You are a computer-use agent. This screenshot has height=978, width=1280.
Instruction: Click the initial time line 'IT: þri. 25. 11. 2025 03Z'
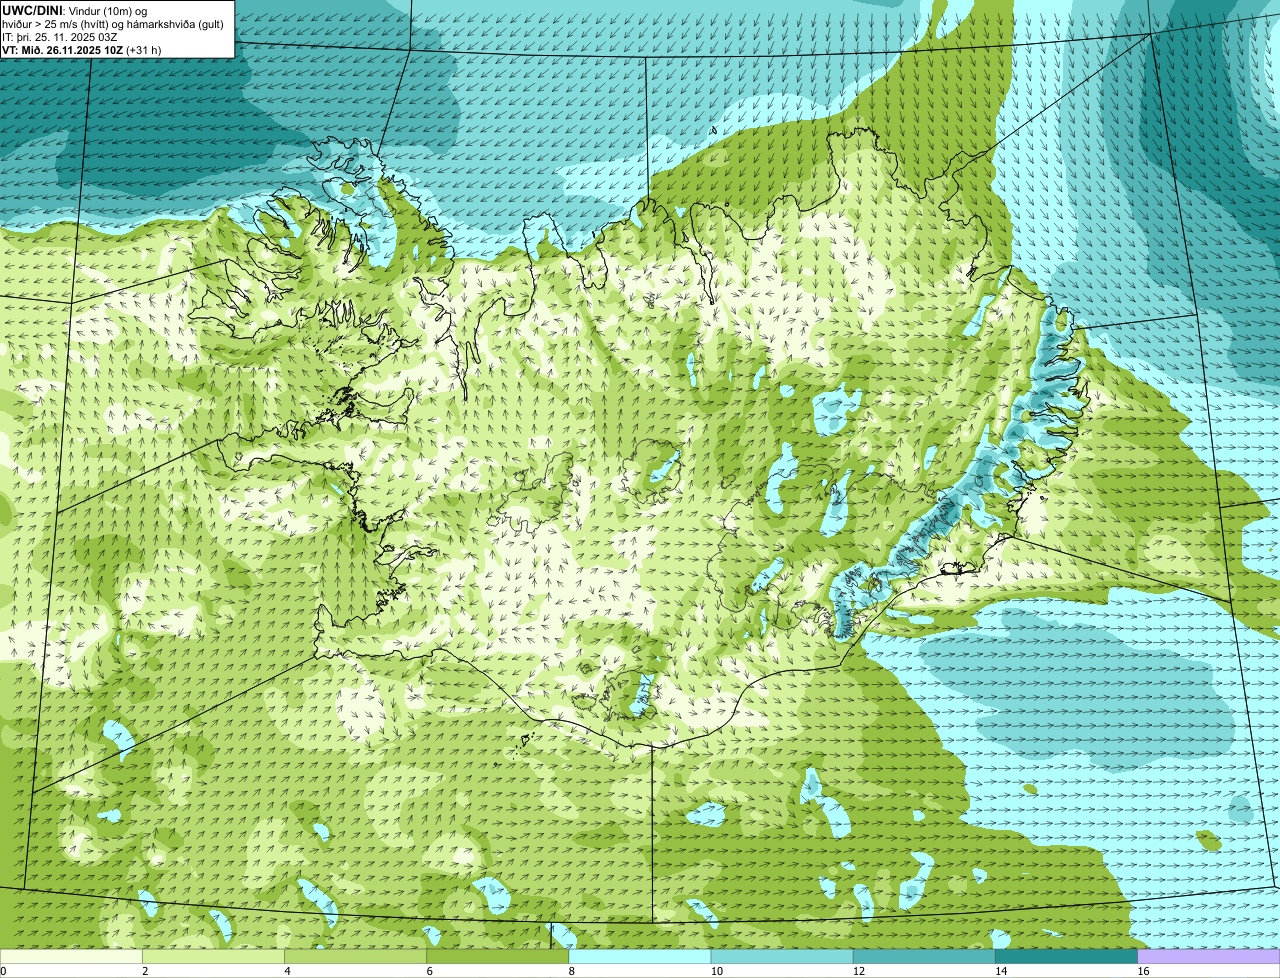point(60,36)
